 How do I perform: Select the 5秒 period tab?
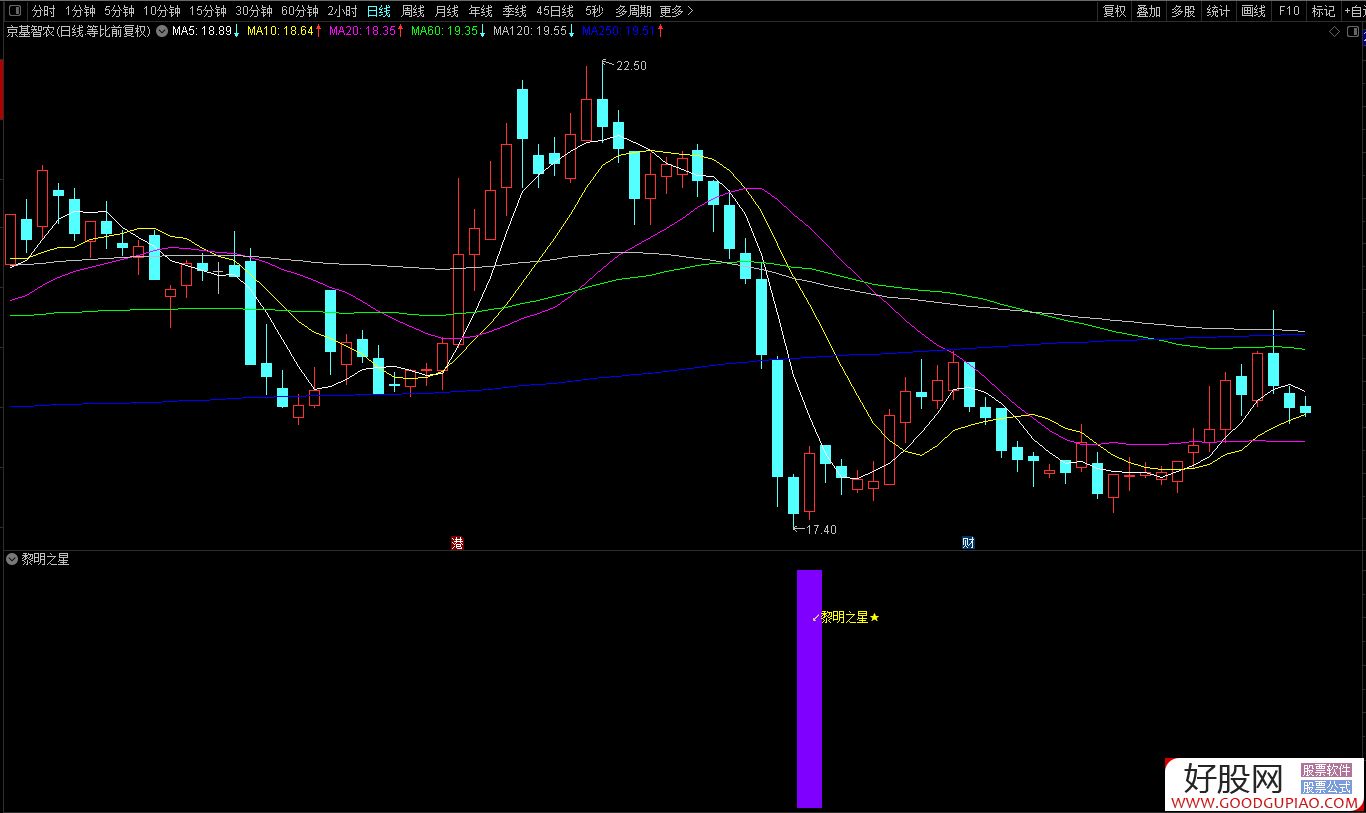click(x=594, y=11)
